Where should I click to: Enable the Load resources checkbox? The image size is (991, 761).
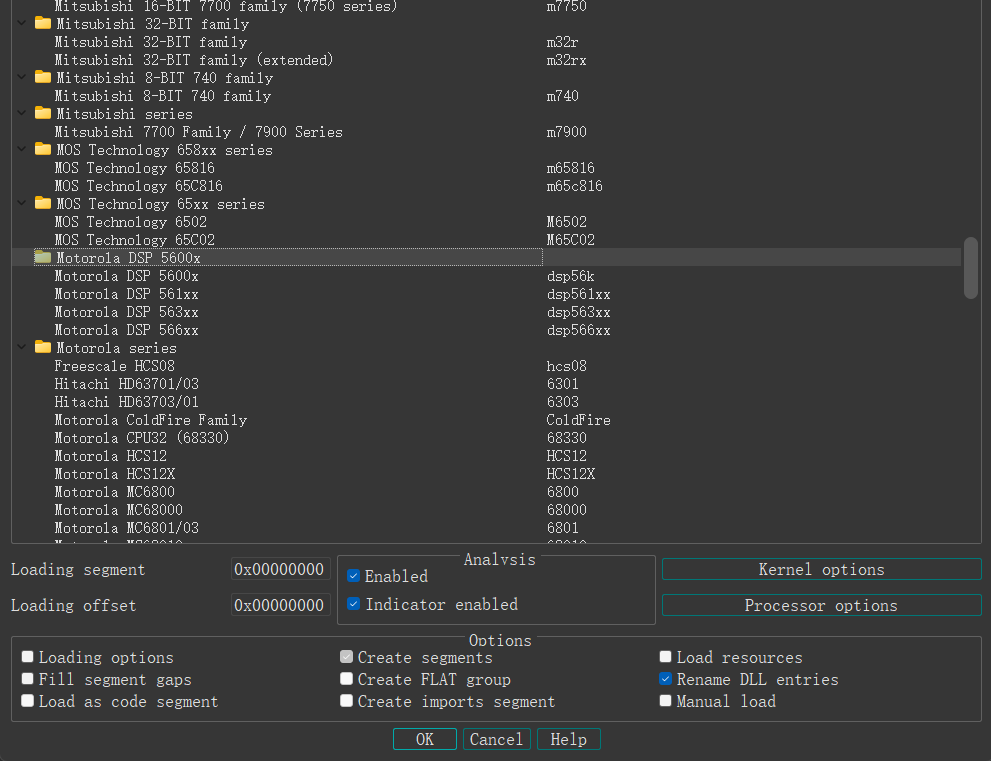[666, 657]
